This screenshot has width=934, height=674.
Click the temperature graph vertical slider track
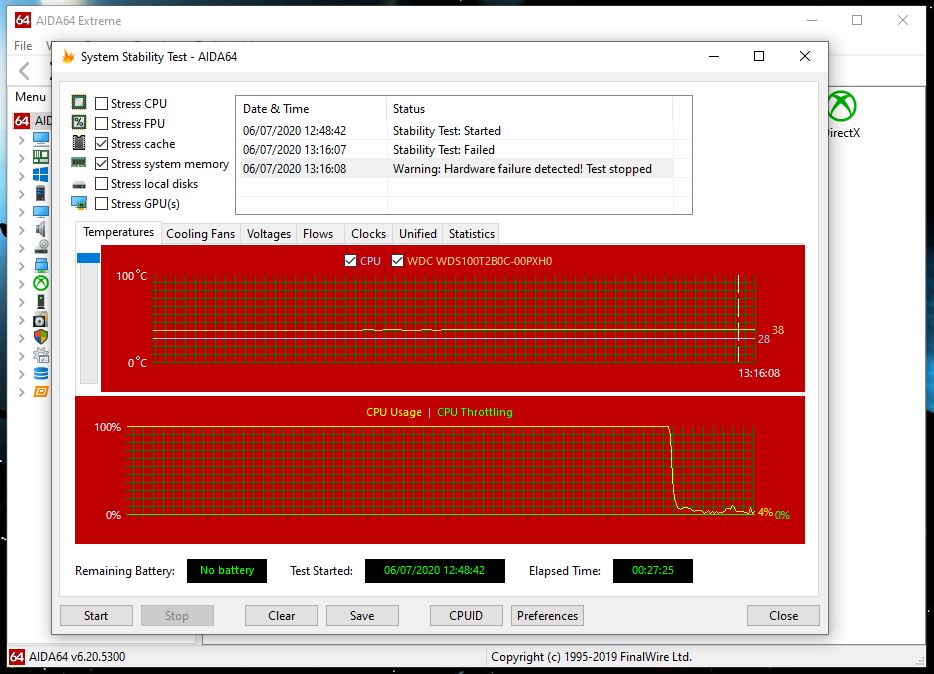88,322
